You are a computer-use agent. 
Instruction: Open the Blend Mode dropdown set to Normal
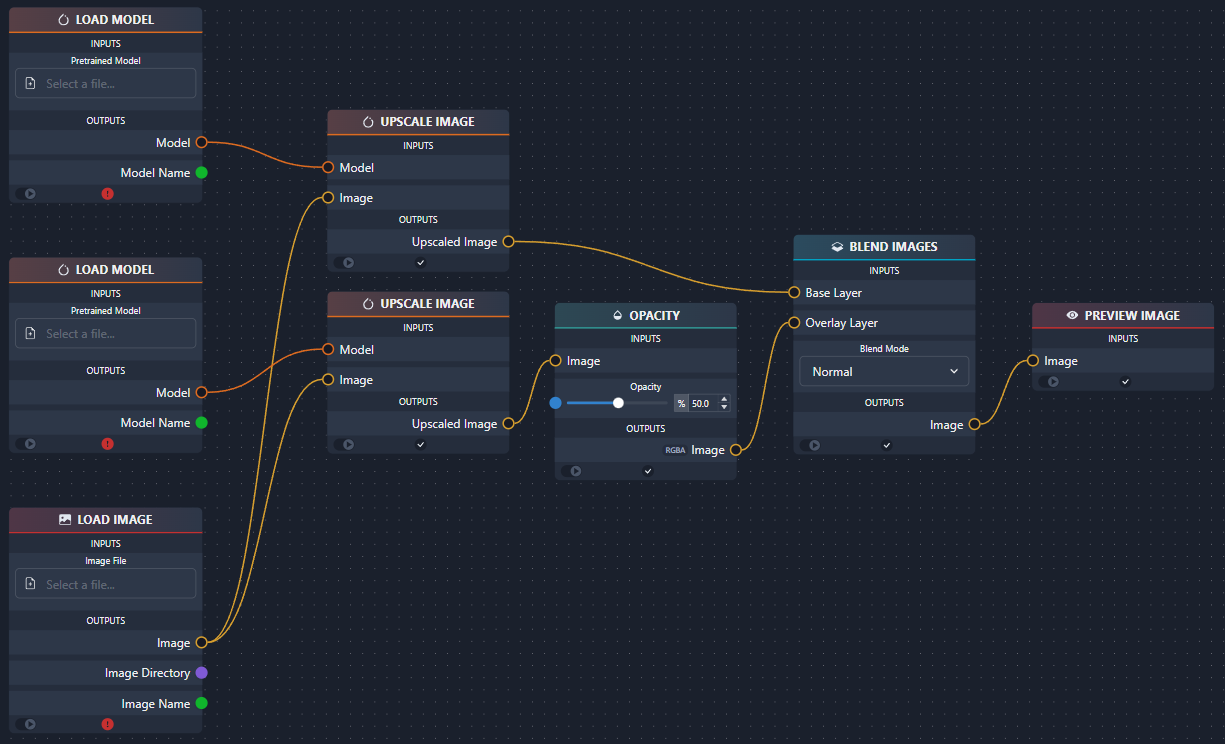pyautogui.click(x=884, y=372)
